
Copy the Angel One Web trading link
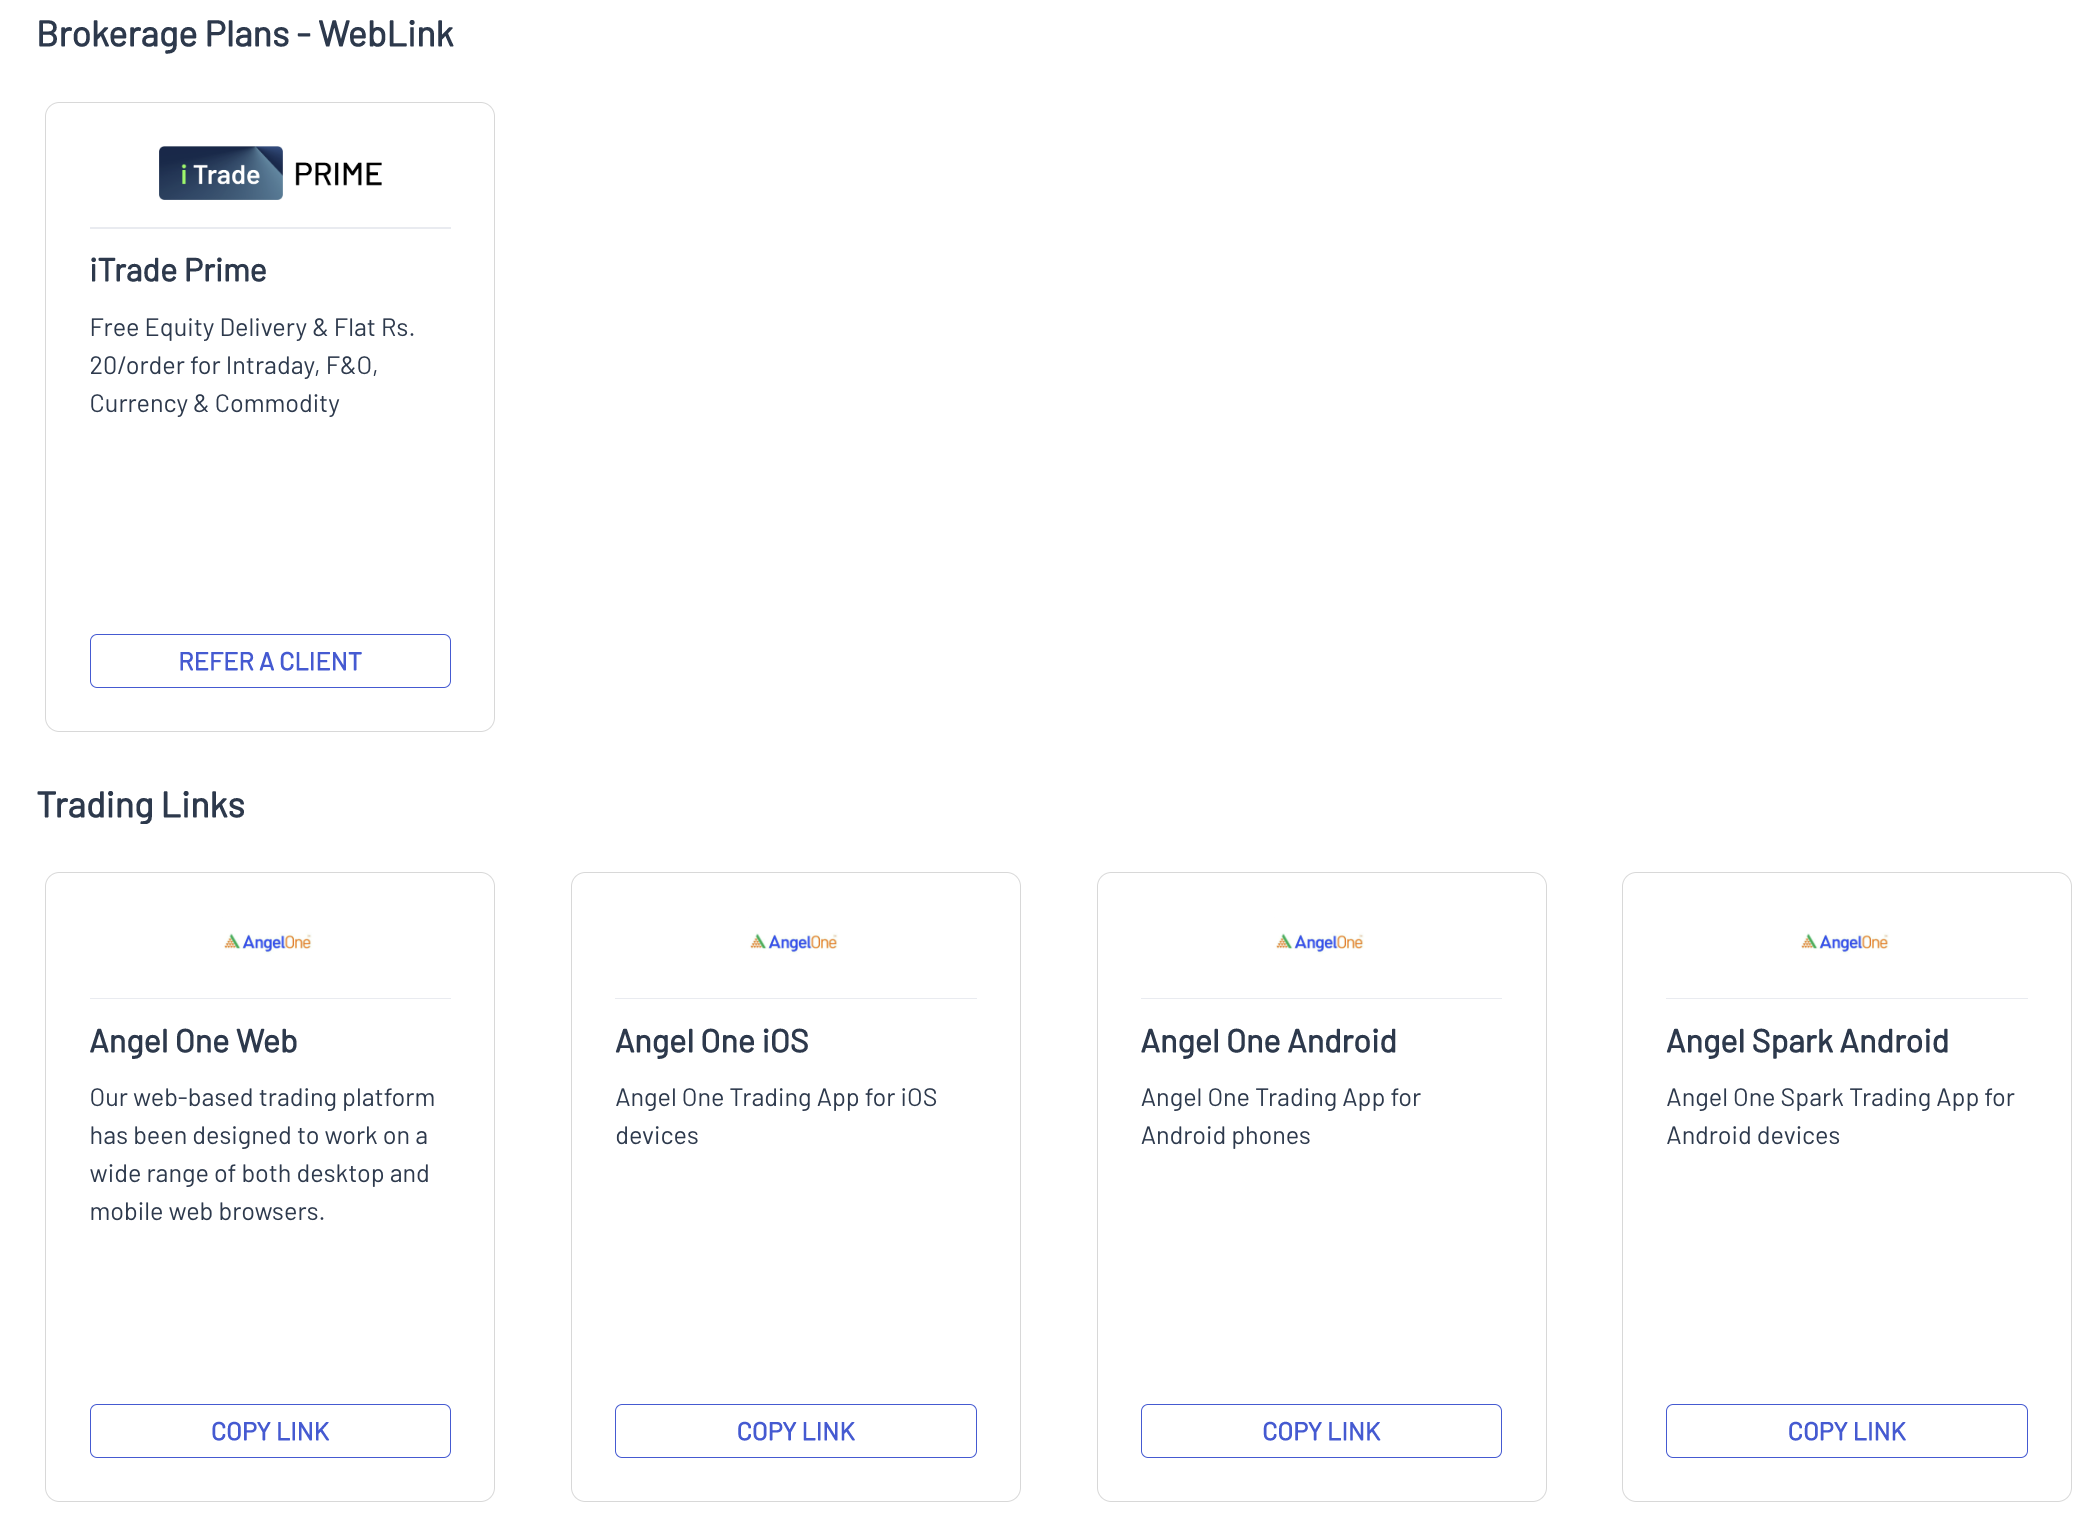tap(270, 1431)
